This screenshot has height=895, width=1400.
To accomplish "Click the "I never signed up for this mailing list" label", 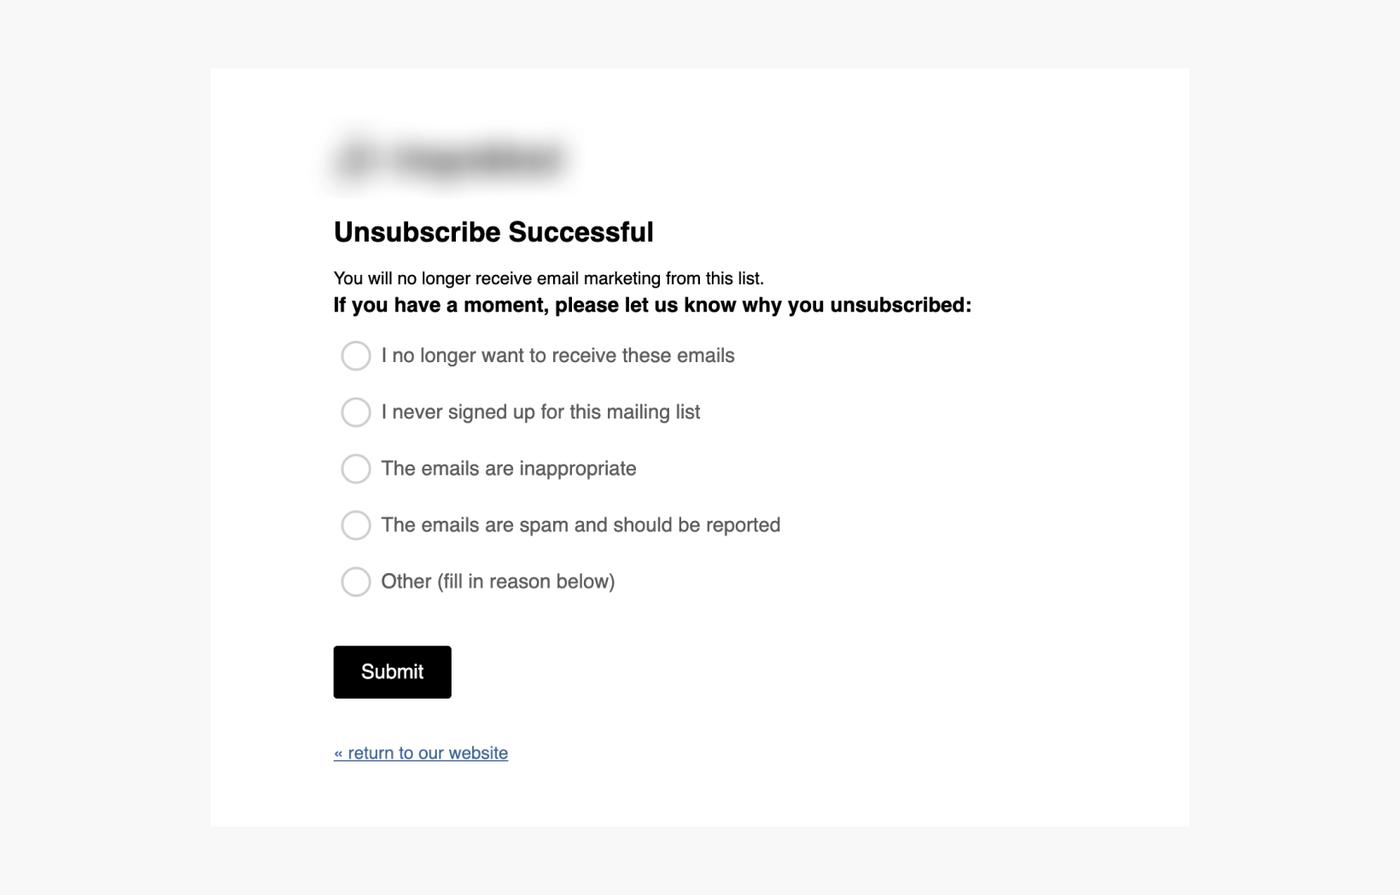I will point(540,412).
